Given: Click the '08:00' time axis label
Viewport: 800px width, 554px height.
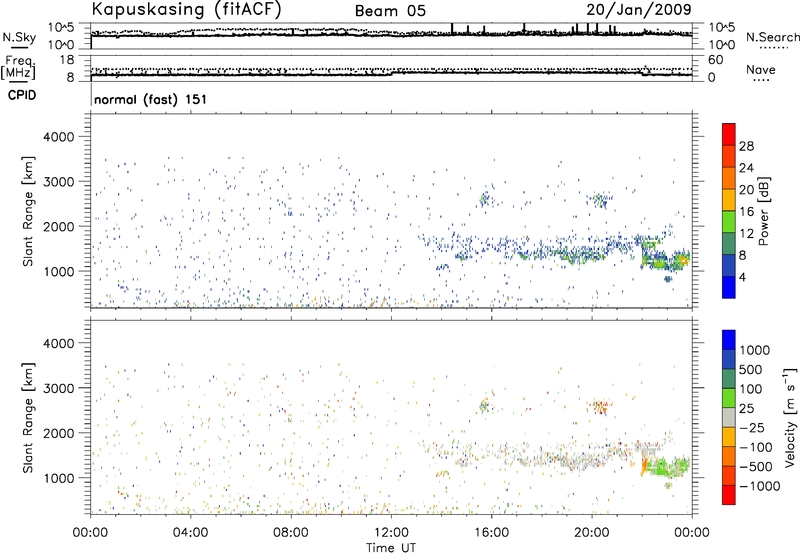Looking at the screenshot, I should [290, 533].
